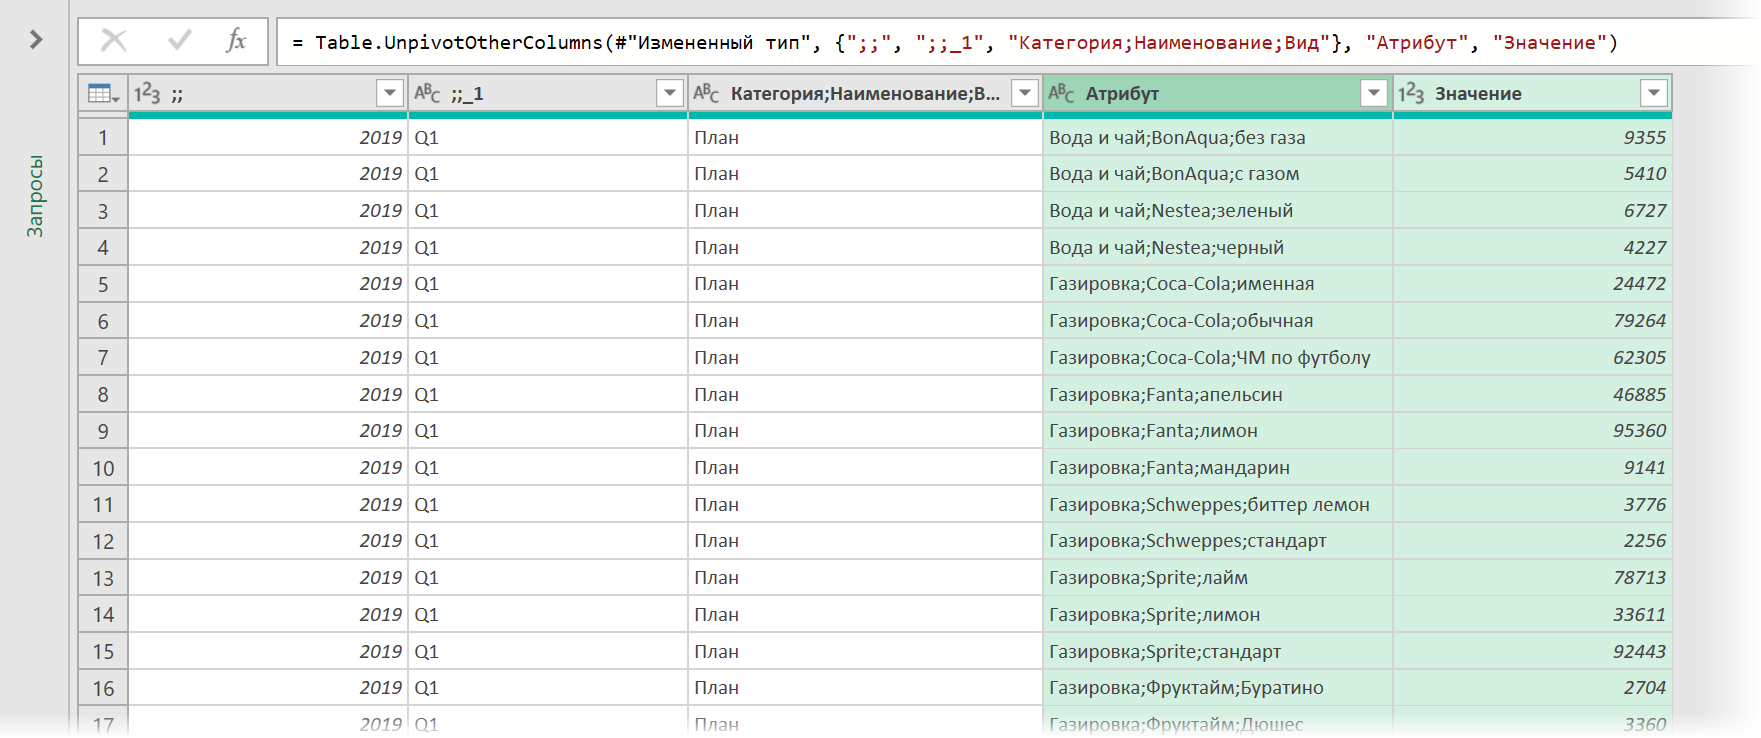This screenshot has width=1761, height=738.
Task: Click cell Газировка;Coca-Cola;ЧМ по футболу
Action: coord(1217,357)
